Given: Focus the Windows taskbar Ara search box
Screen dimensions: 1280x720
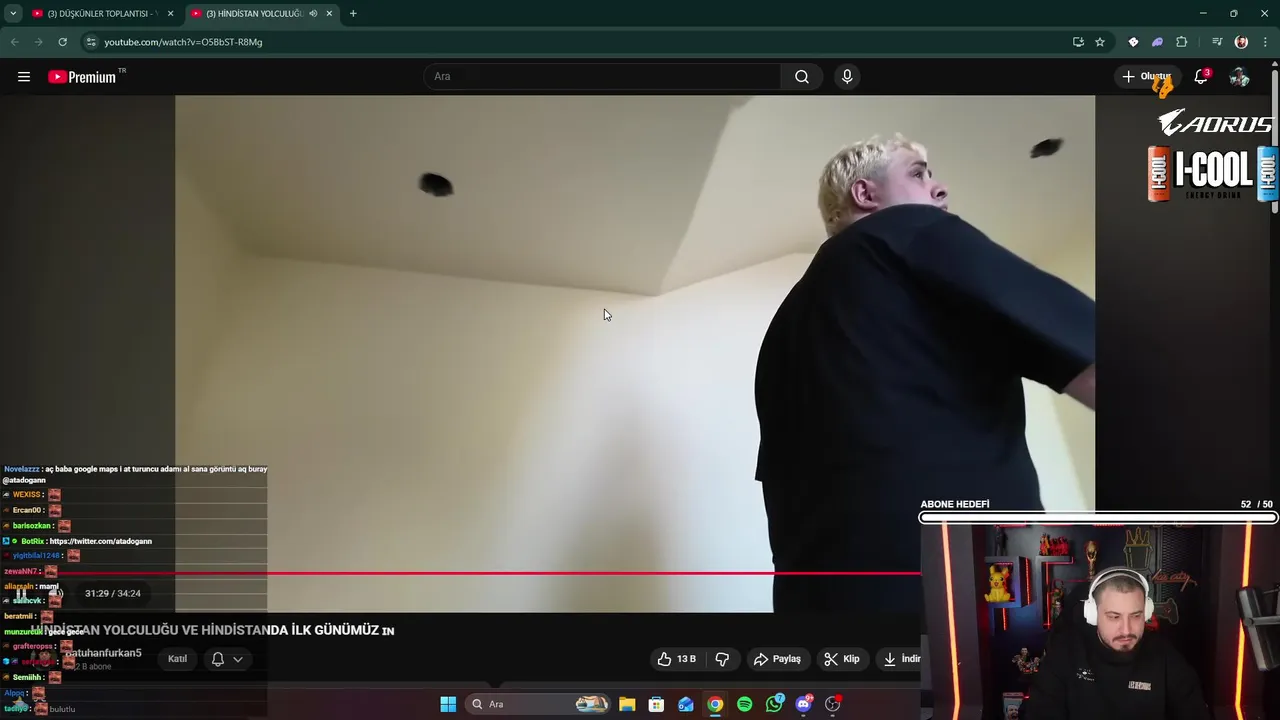Looking at the screenshot, I should [539, 704].
